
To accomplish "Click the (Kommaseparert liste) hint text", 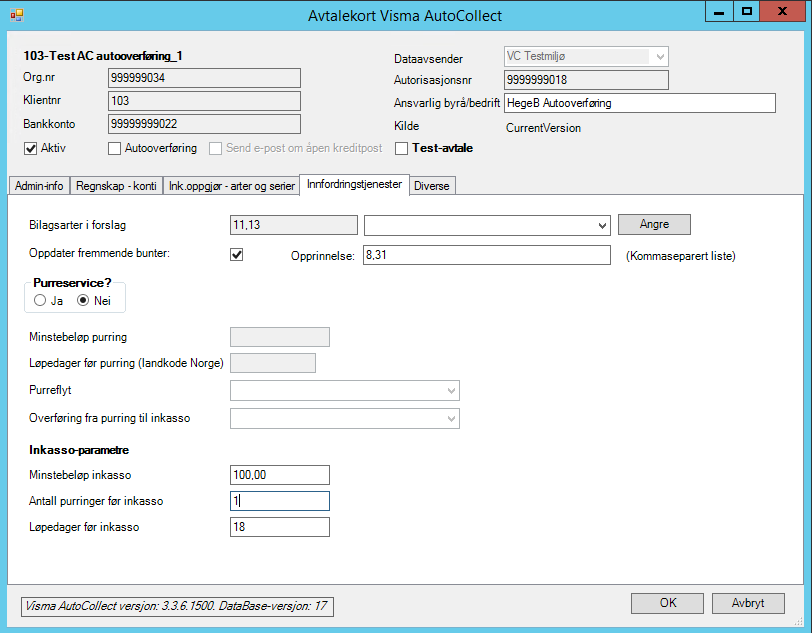I will (x=680, y=256).
